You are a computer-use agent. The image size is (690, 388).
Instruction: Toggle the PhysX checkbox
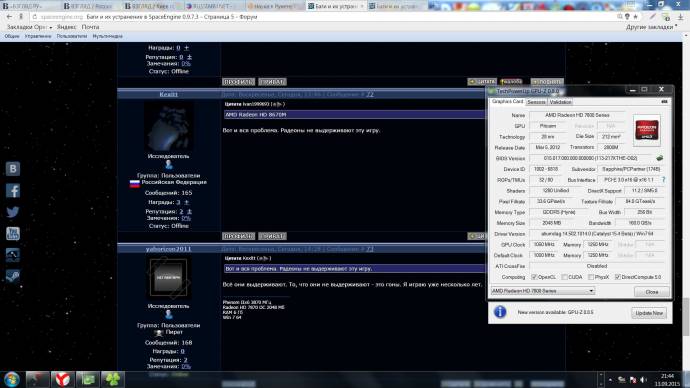point(591,277)
